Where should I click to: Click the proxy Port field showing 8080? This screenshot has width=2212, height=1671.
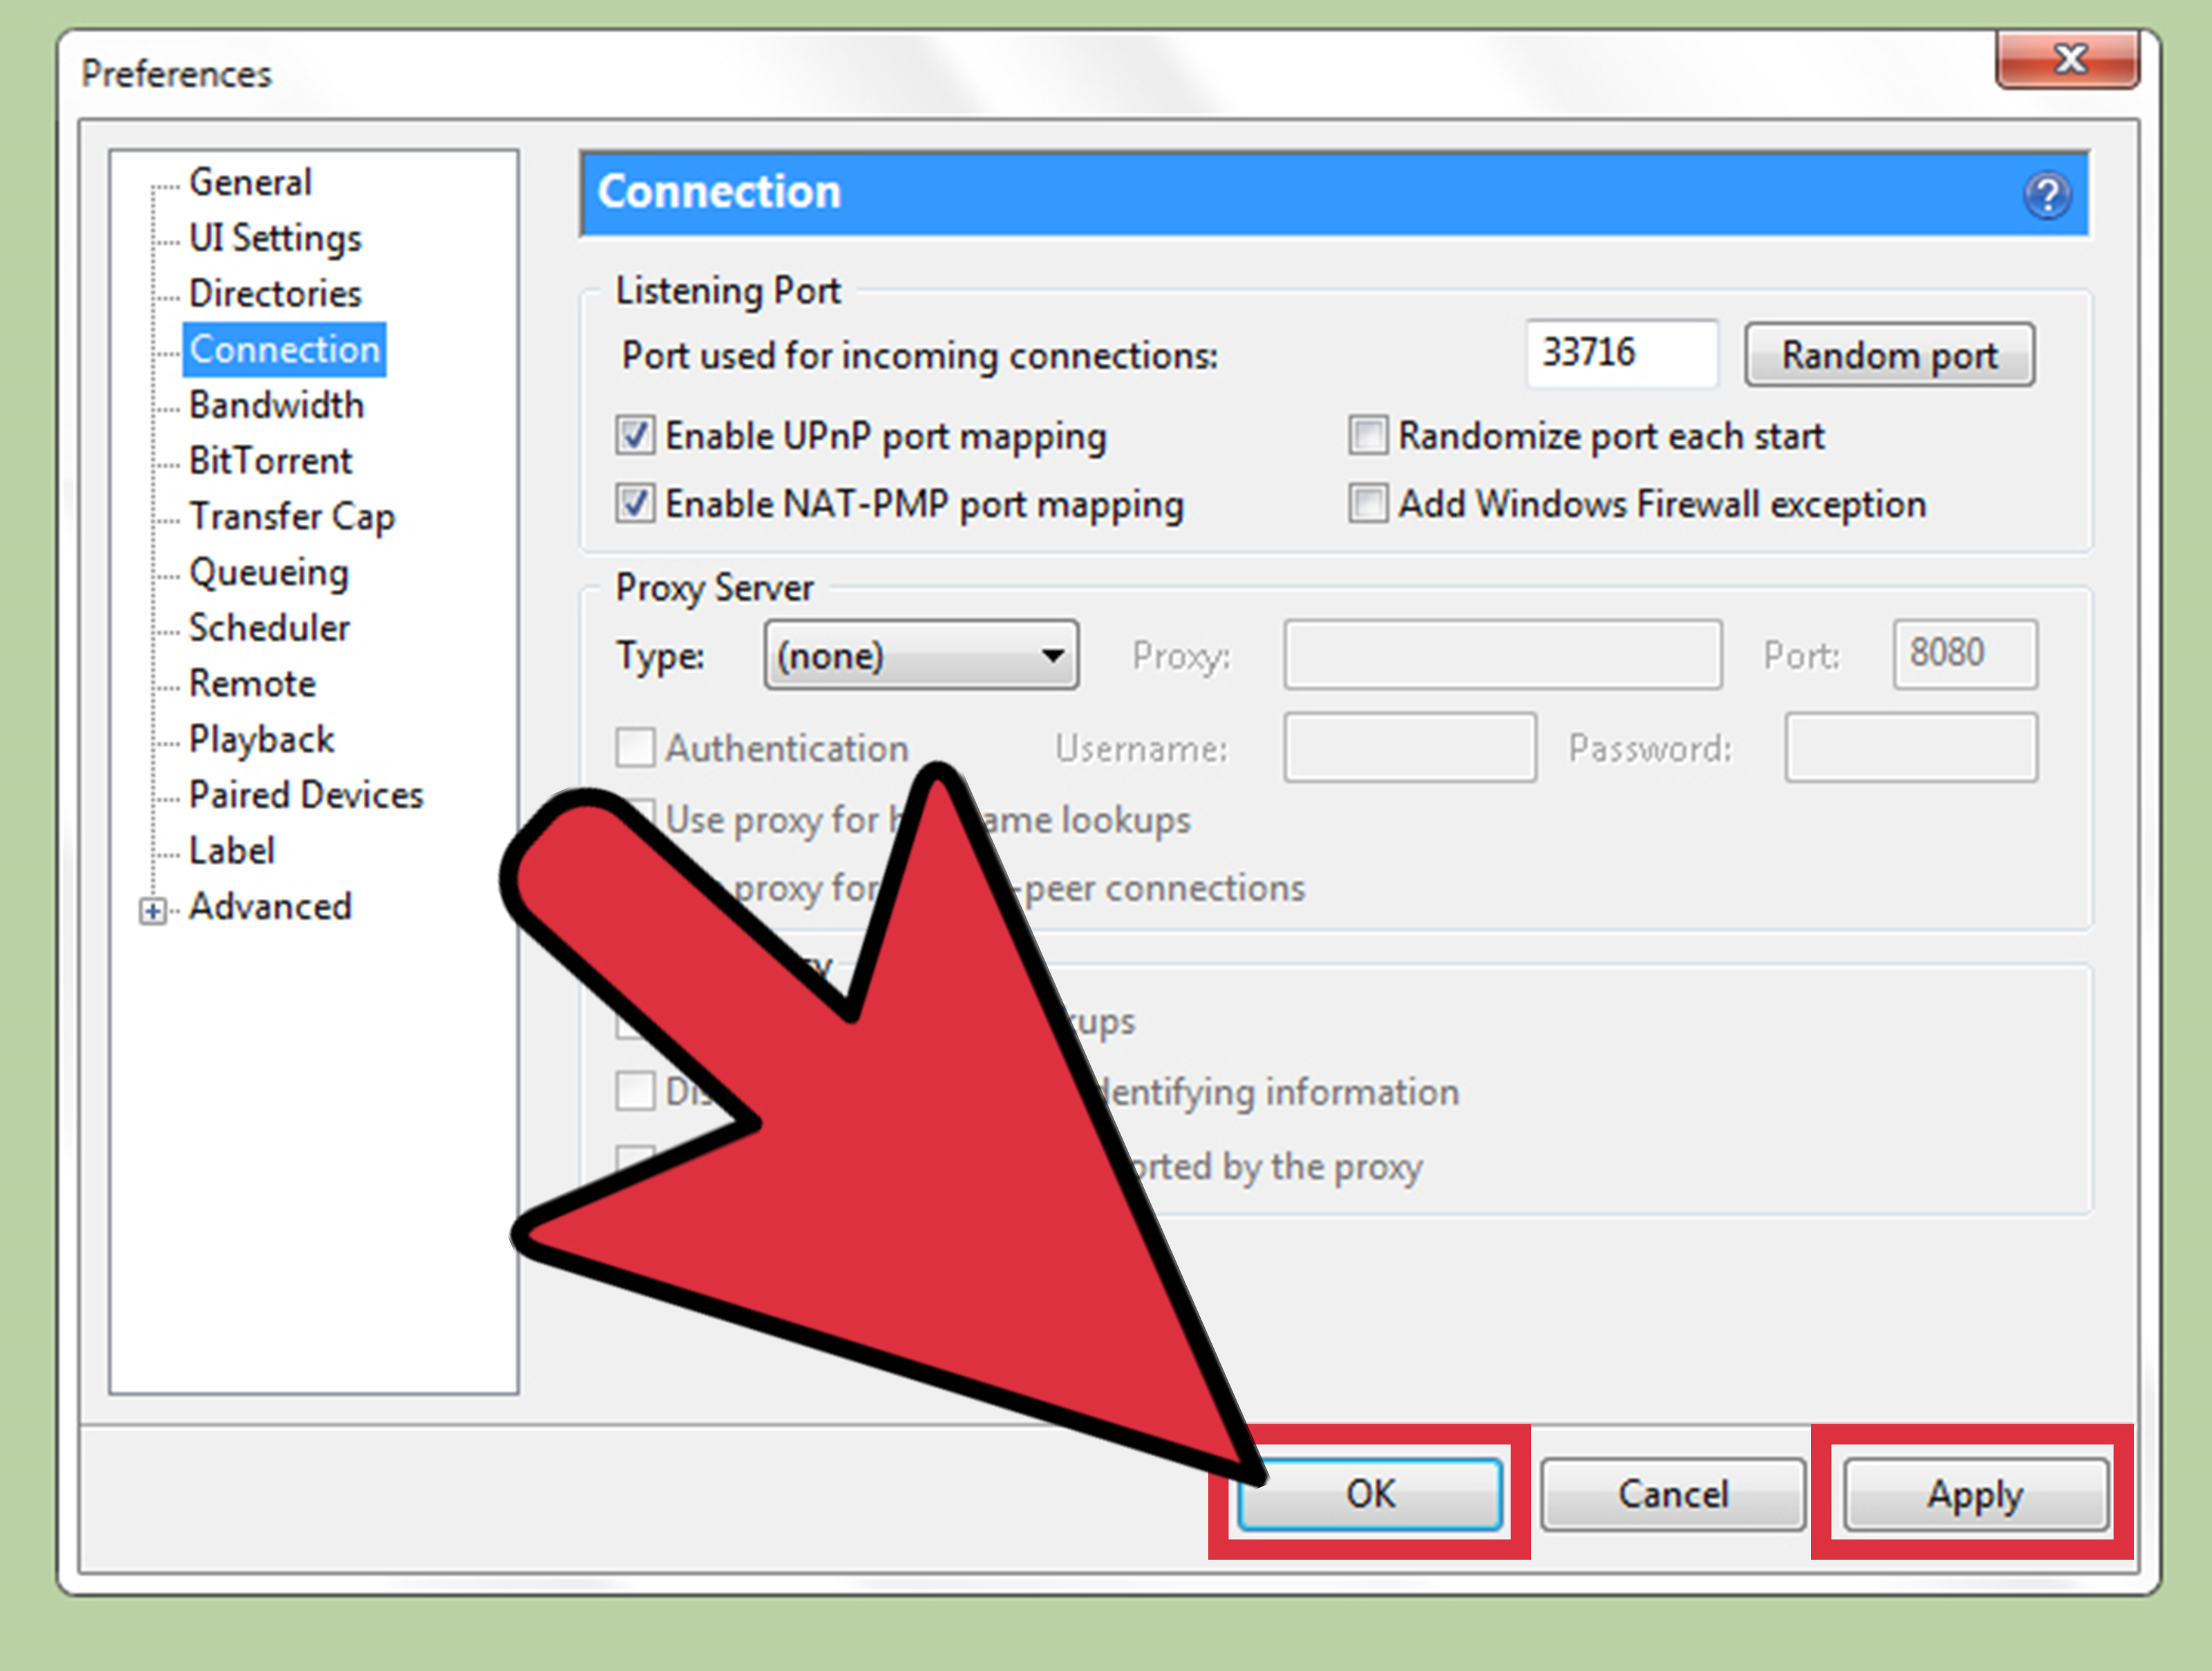pyautogui.click(x=1963, y=655)
